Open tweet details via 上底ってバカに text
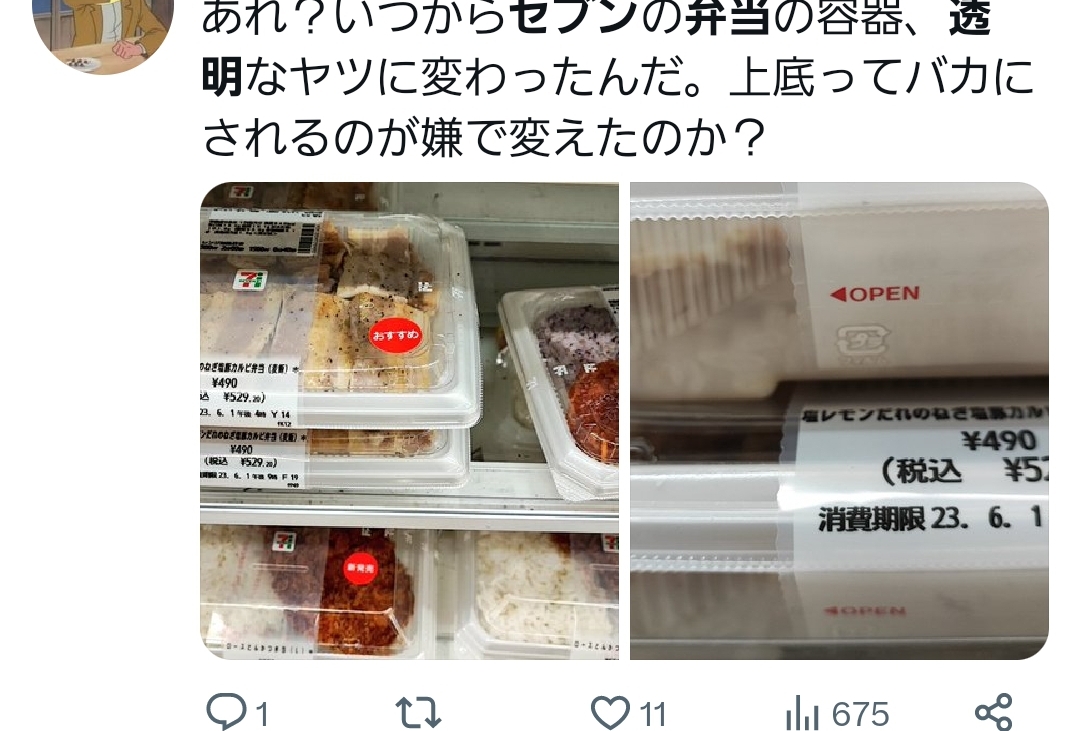 [x=882, y=77]
